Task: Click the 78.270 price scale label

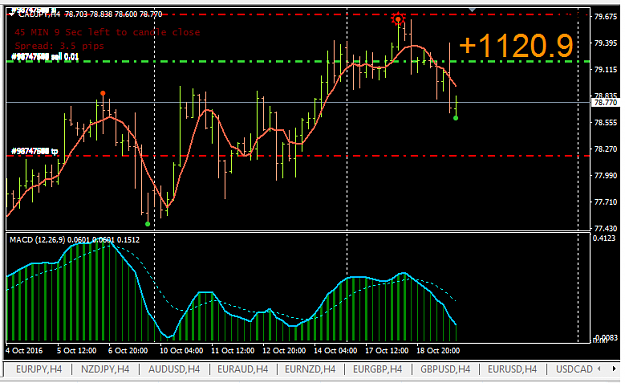Action: point(605,149)
